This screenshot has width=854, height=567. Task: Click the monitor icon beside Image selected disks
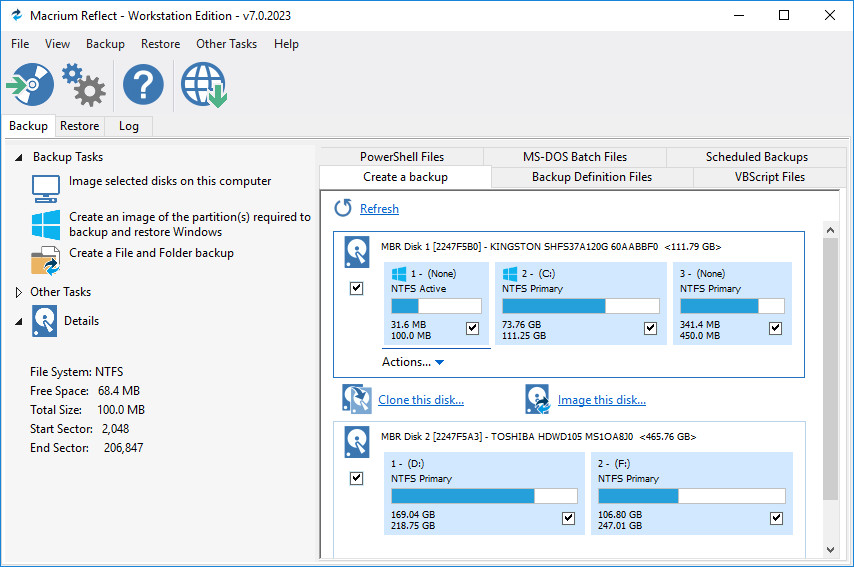46,188
